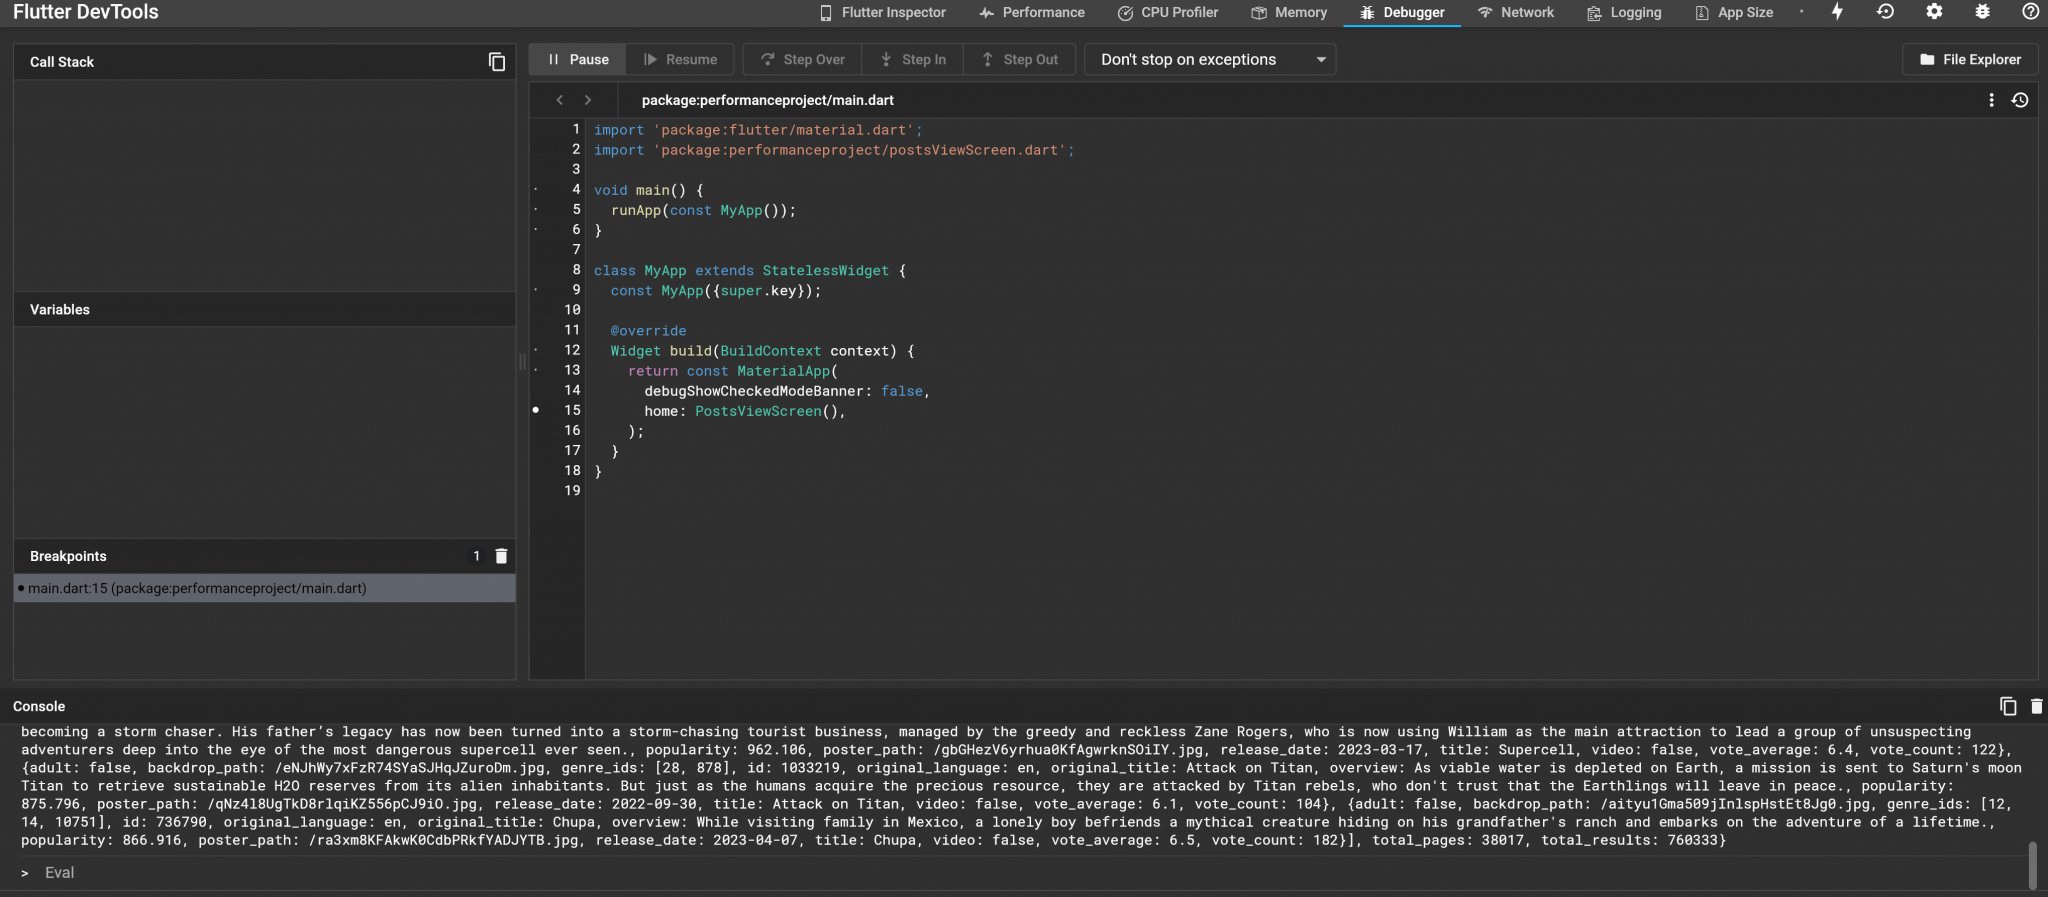Click the Step In button
This screenshot has width=2048, height=897.
[x=913, y=60]
